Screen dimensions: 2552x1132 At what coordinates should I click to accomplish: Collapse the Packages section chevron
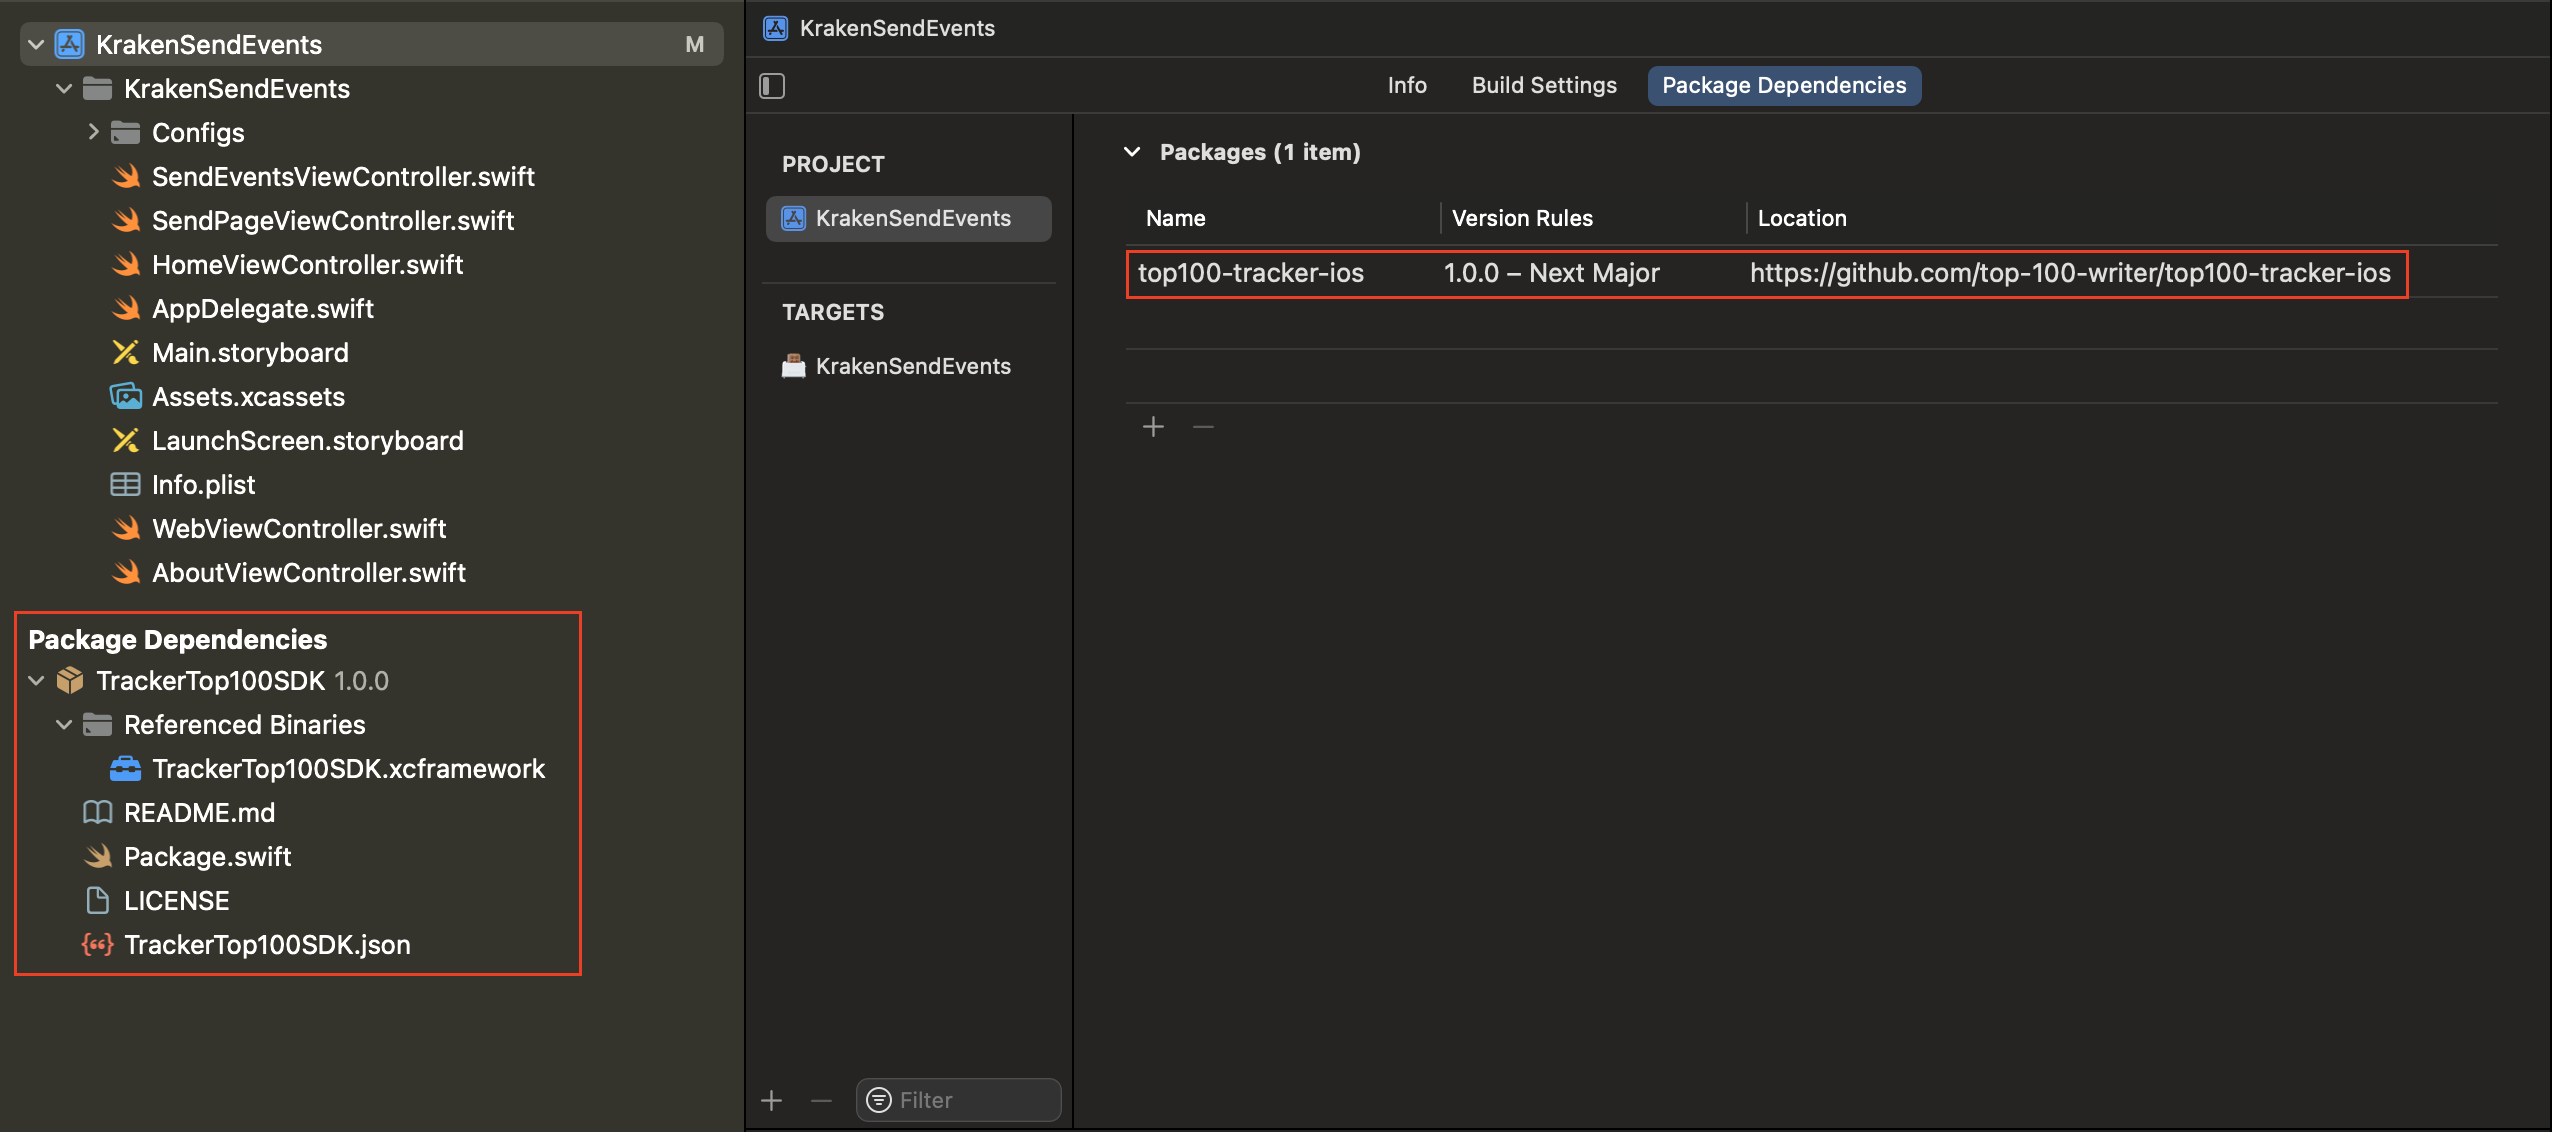[x=1132, y=152]
